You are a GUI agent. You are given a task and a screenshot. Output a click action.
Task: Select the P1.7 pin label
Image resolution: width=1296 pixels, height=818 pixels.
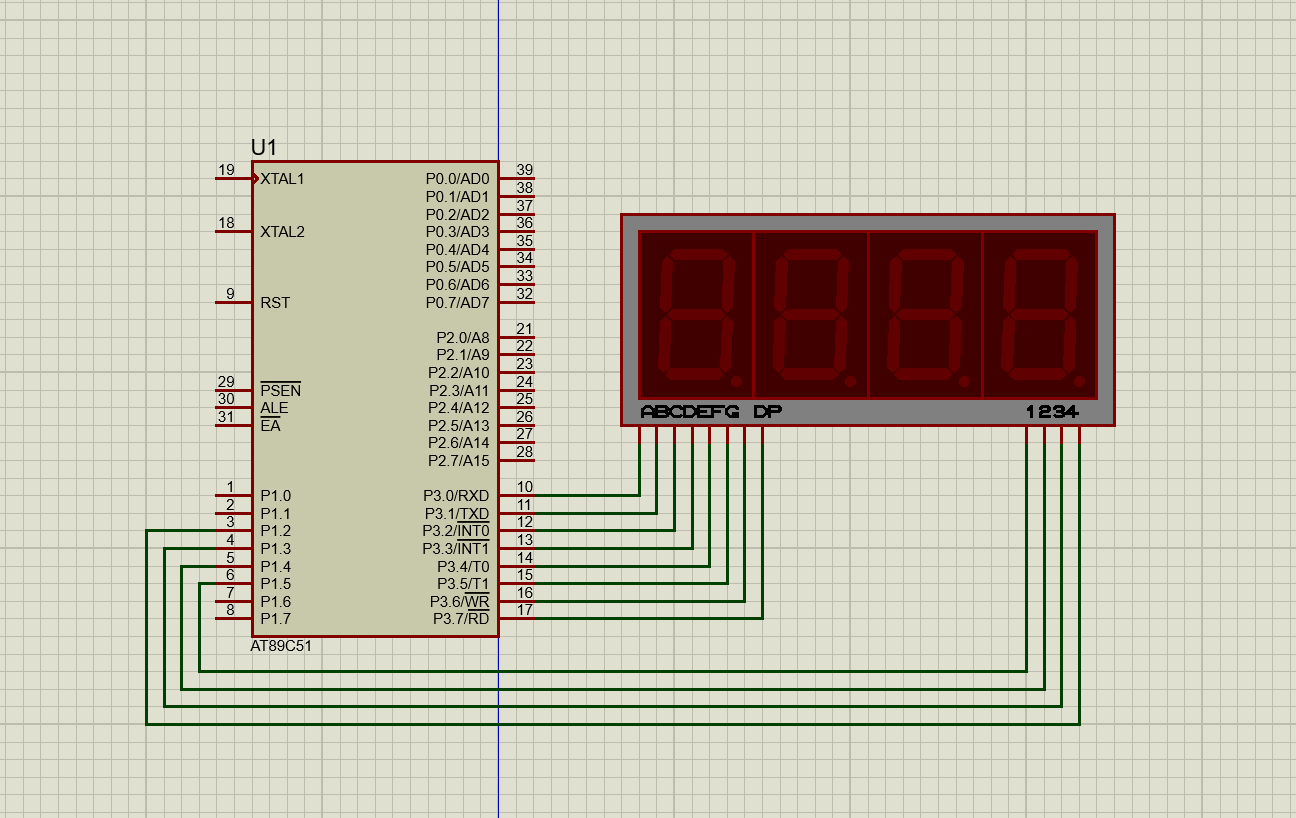(276, 619)
